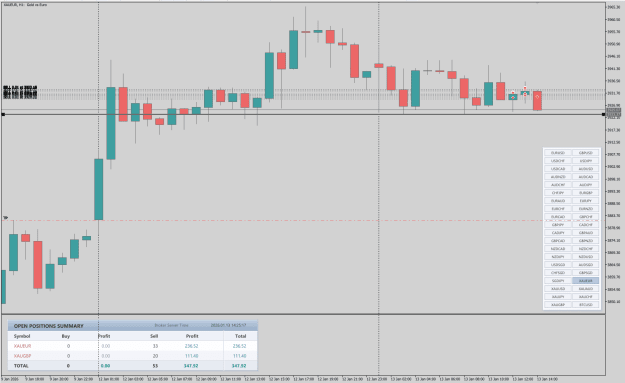Select EURJPY in the symbol changer
Viewport: 625px width, 383px height.
pyautogui.click(x=585, y=200)
